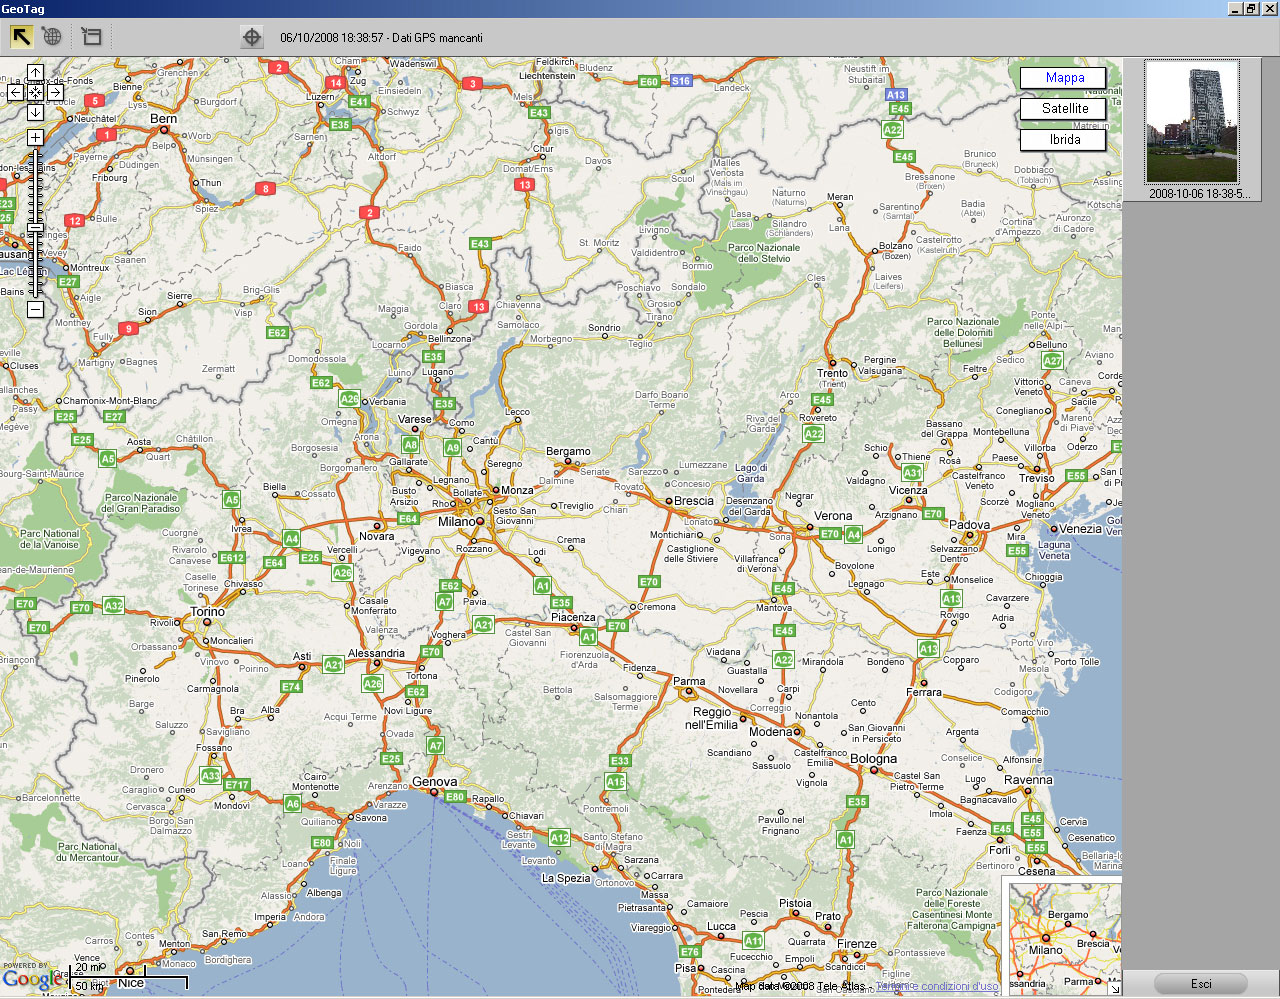Pan the map up with arrow
Screen dimensions: 1280x999
[x=35, y=73]
